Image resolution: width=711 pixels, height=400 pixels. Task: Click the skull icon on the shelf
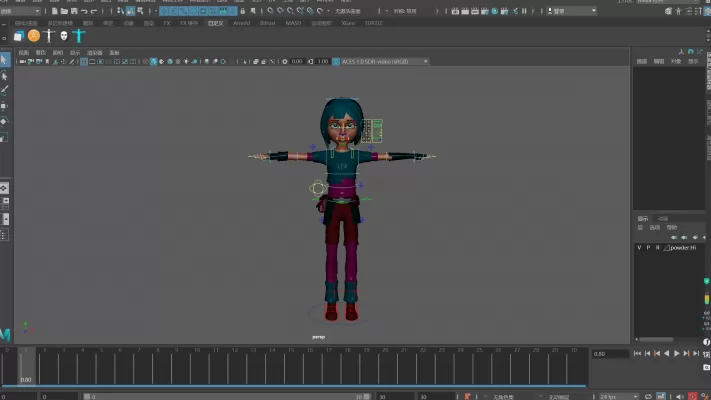coord(63,35)
